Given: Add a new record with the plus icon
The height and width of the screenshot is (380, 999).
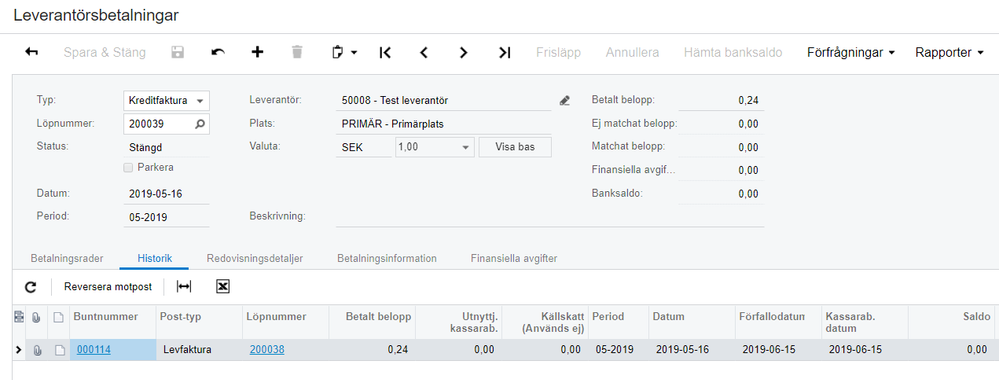Looking at the screenshot, I should pos(257,52).
